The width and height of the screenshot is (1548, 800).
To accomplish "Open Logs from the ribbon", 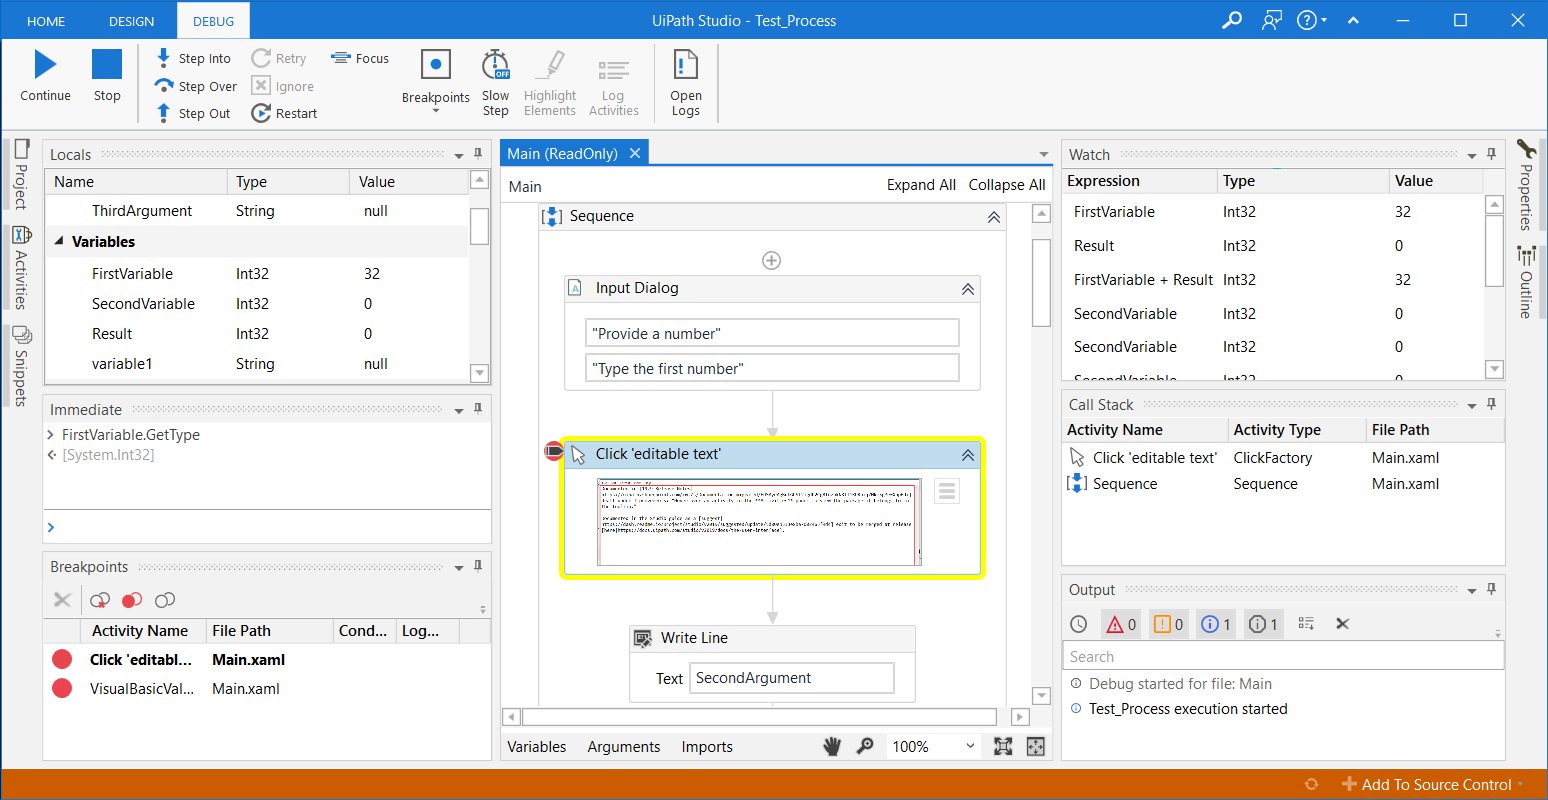I will [685, 82].
